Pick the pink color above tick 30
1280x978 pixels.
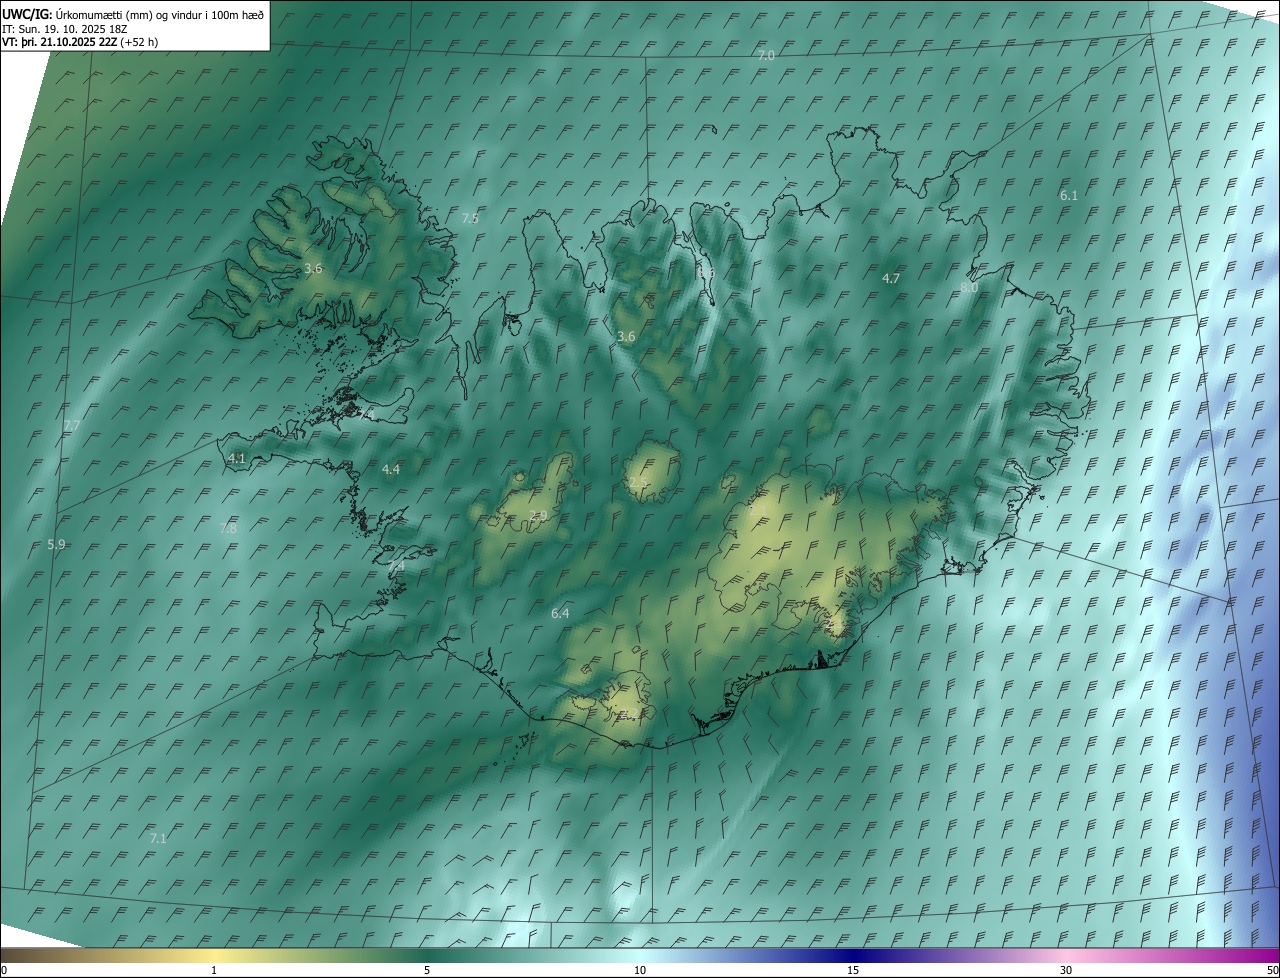tap(1066, 955)
